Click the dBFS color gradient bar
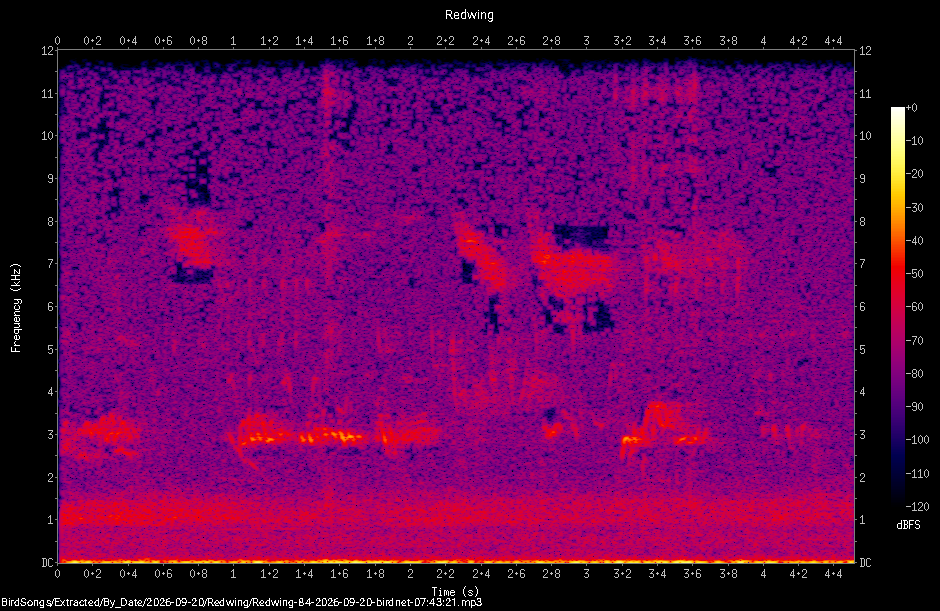The height and width of the screenshot is (611, 940). point(897,307)
